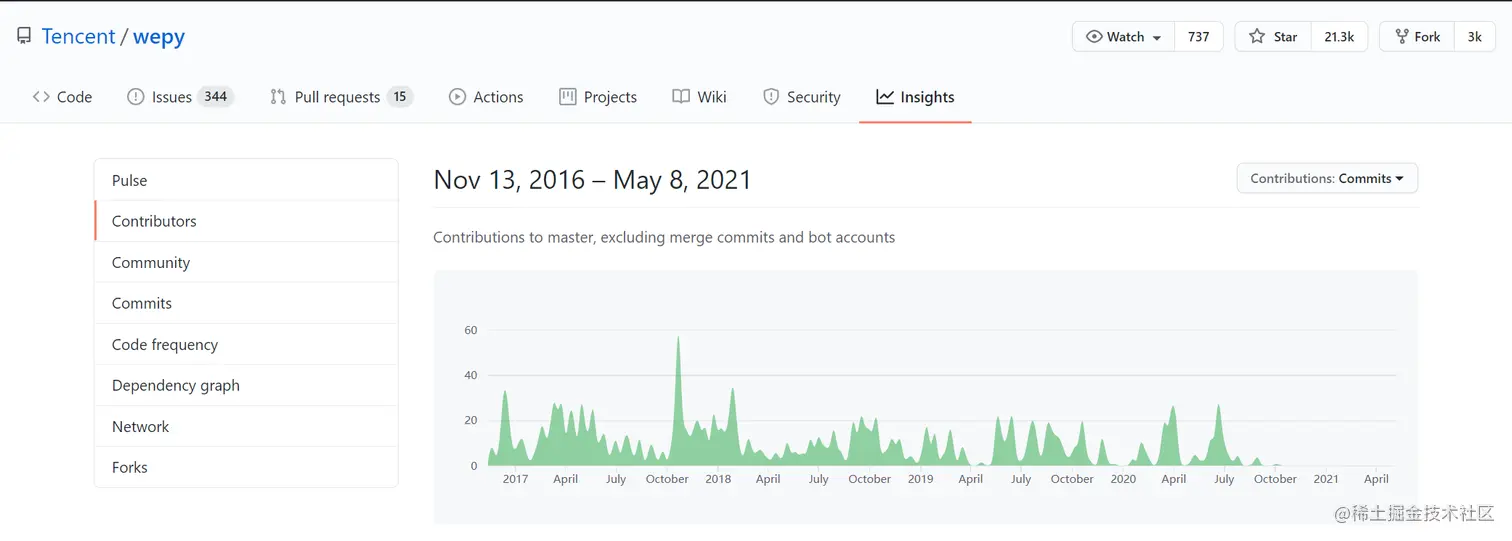This screenshot has height=541, width=1512.
Task: Click the 344 issues counter badge
Action: point(215,96)
